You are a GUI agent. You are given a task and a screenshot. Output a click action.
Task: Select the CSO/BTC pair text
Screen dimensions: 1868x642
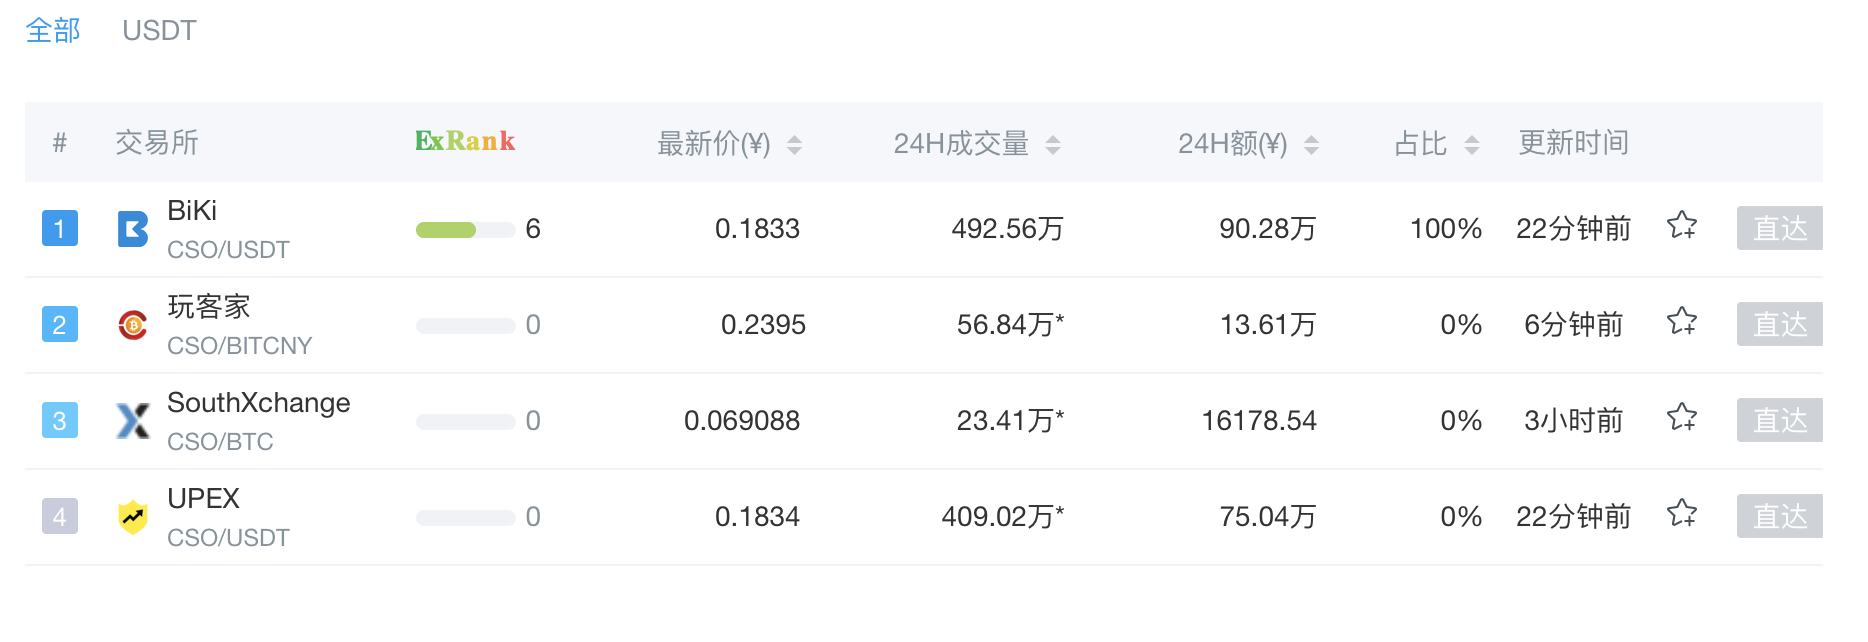220,442
